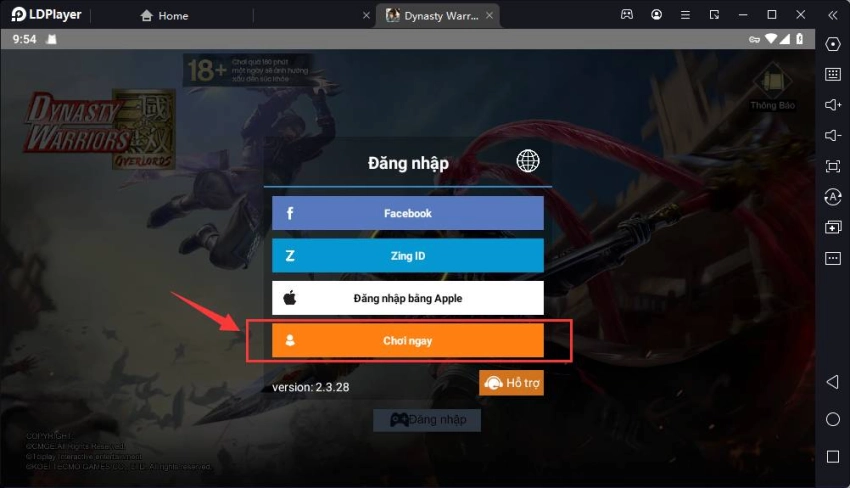
Task: Switch to the Home tab
Action: (164, 16)
